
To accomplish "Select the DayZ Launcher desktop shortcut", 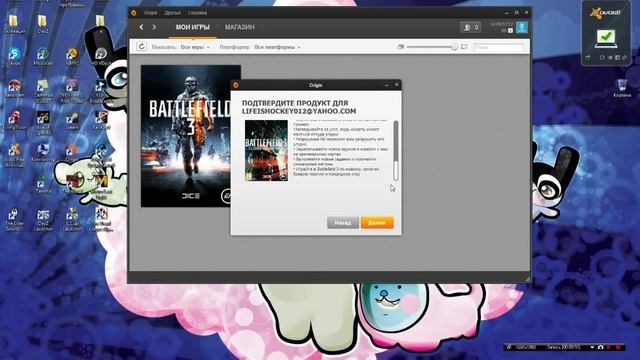I will (43, 220).
